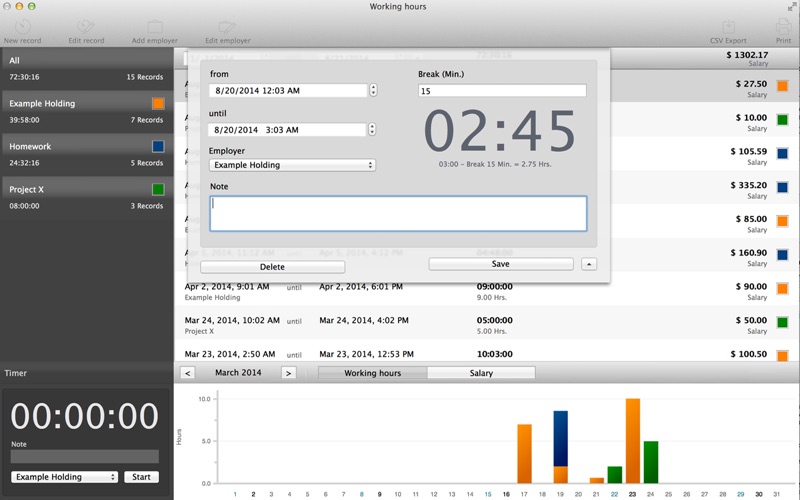The image size is (800, 500).
Task: Switch to the Salary chart tab
Action: coord(480,373)
